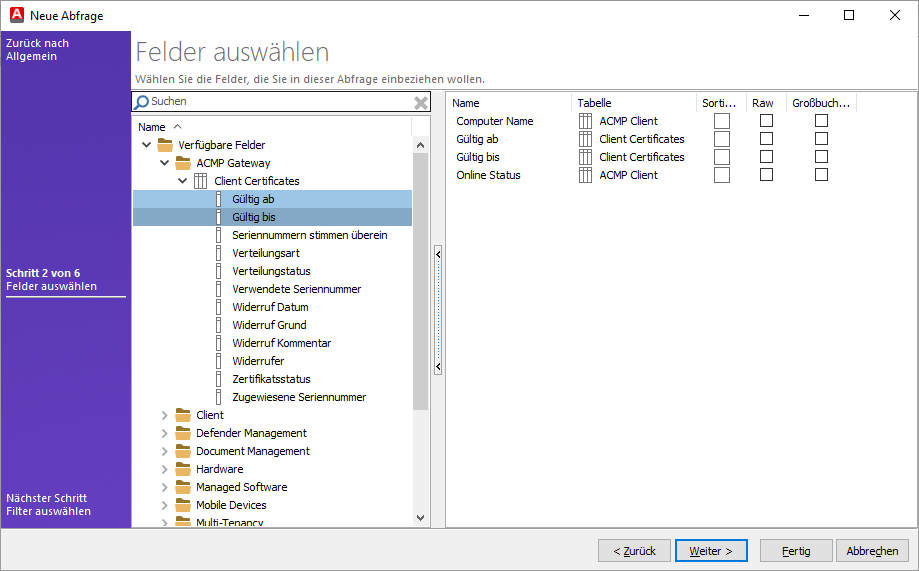Remove fields with lower splitter arrow
The width and height of the screenshot is (919, 571).
tap(438, 367)
